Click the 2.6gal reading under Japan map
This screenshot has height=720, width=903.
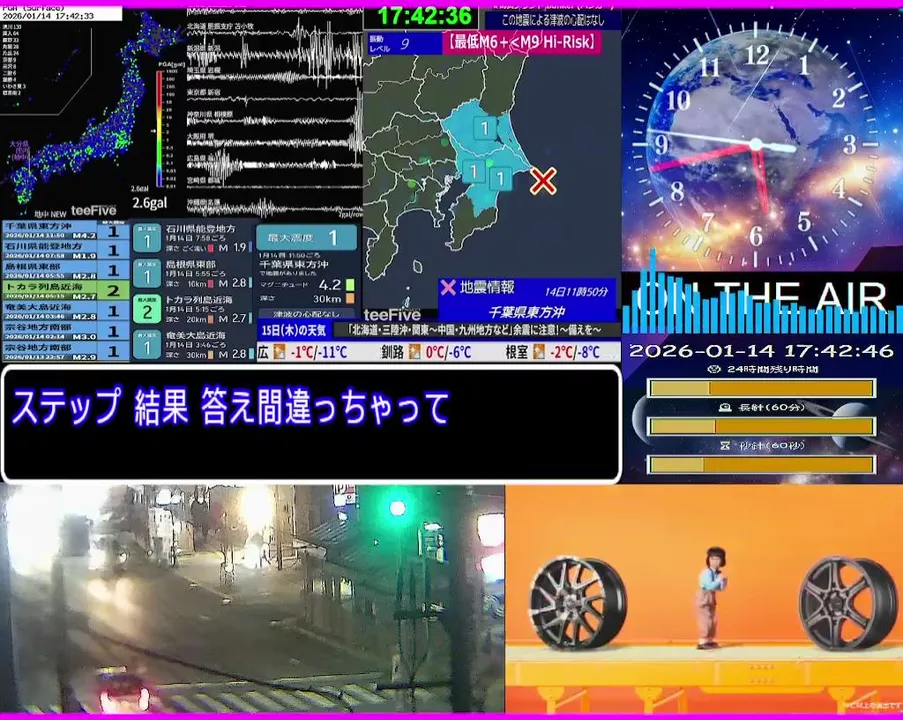click(x=150, y=203)
